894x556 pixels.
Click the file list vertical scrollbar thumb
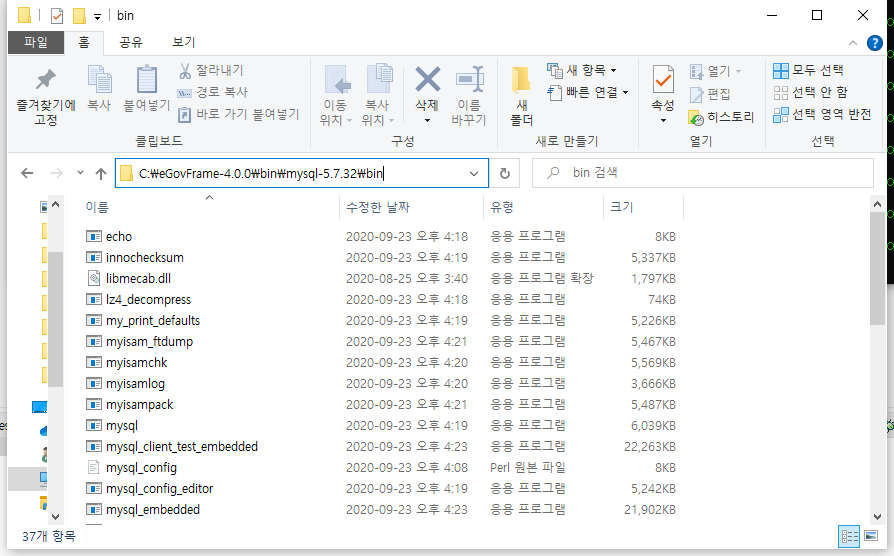coord(877,268)
